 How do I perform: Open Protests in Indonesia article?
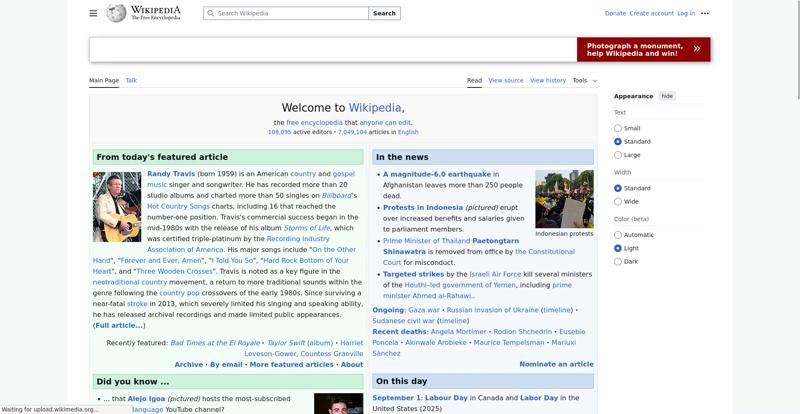(423, 207)
